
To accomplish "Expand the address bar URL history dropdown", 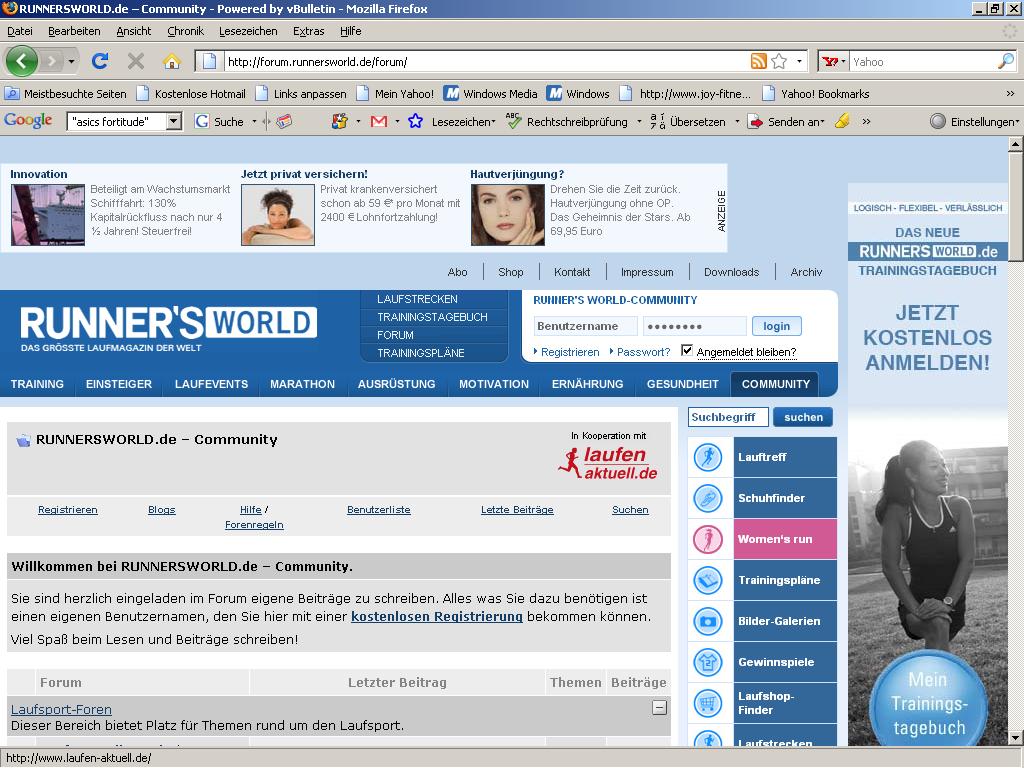I will [799, 62].
